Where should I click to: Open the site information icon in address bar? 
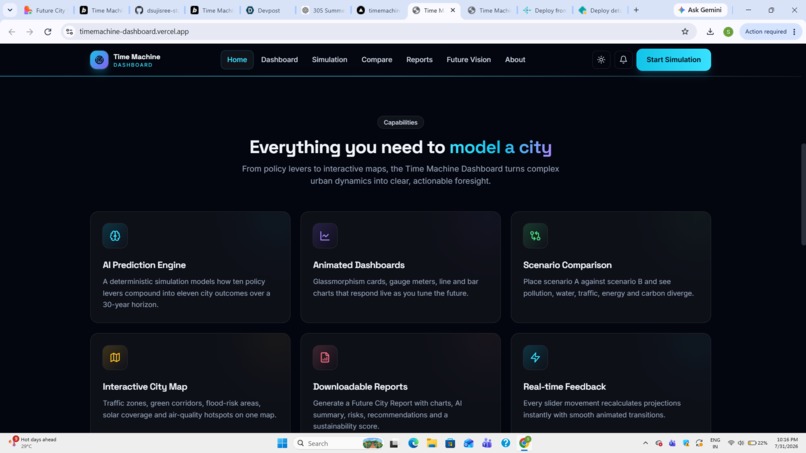[x=69, y=32]
